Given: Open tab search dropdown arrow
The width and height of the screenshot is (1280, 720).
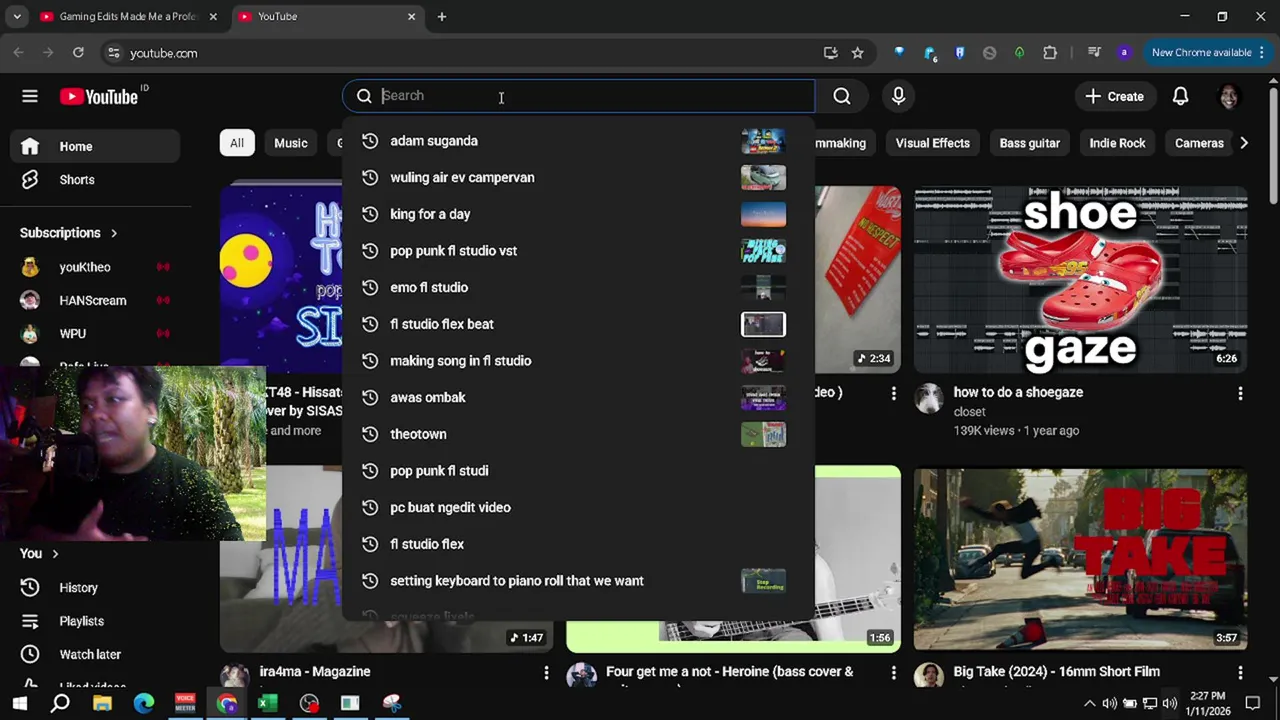Looking at the screenshot, I should pos(17,17).
